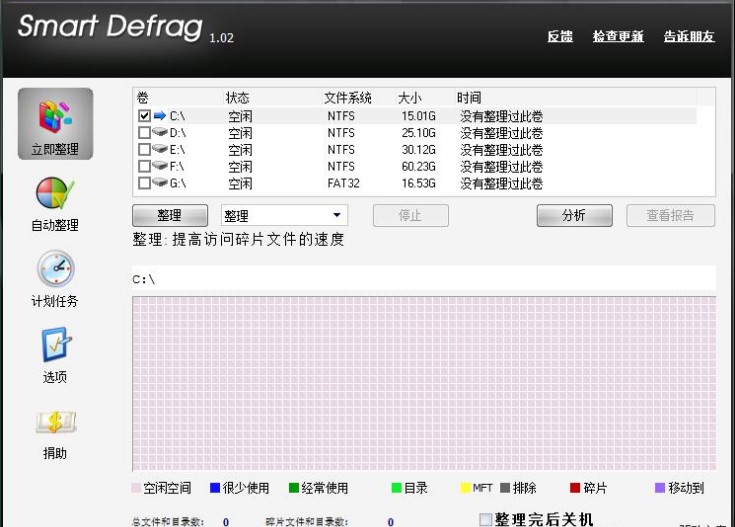Enable 整理完后关机 shutdown checkbox
Image resolution: width=735 pixels, height=527 pixels.
pyautogui.click(x=486, y=519)
